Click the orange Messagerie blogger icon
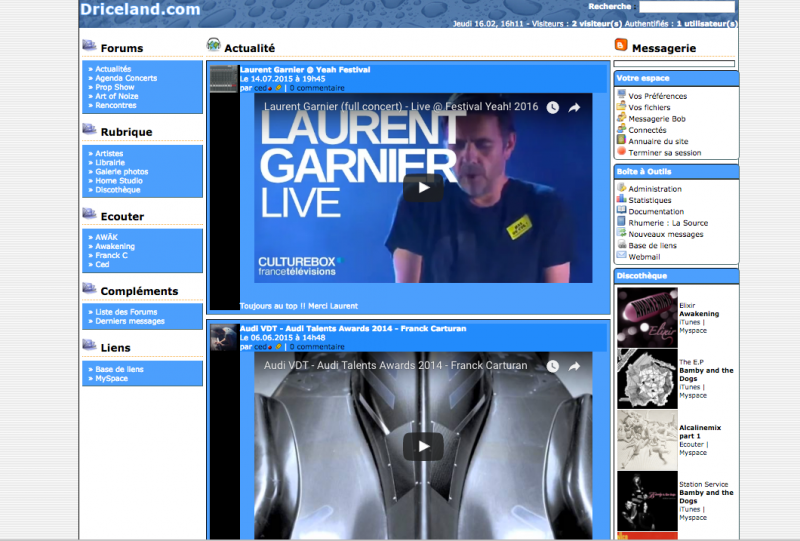Viewport: 800px width, 541px height. click(x=621, y=45)
